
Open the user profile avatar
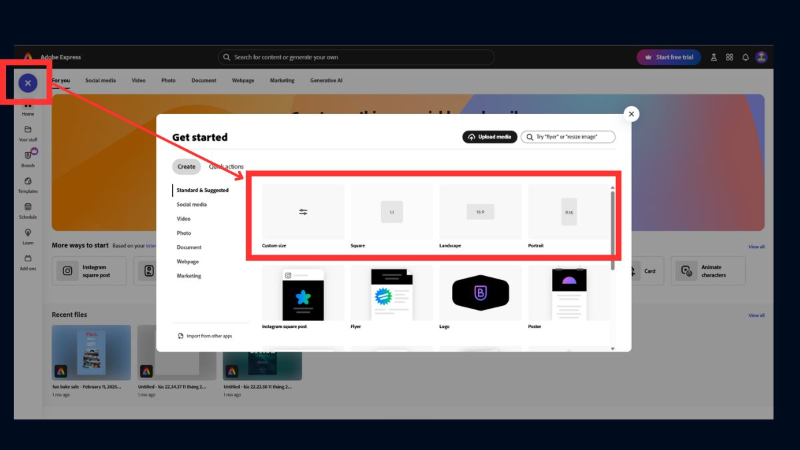point(761,57)
